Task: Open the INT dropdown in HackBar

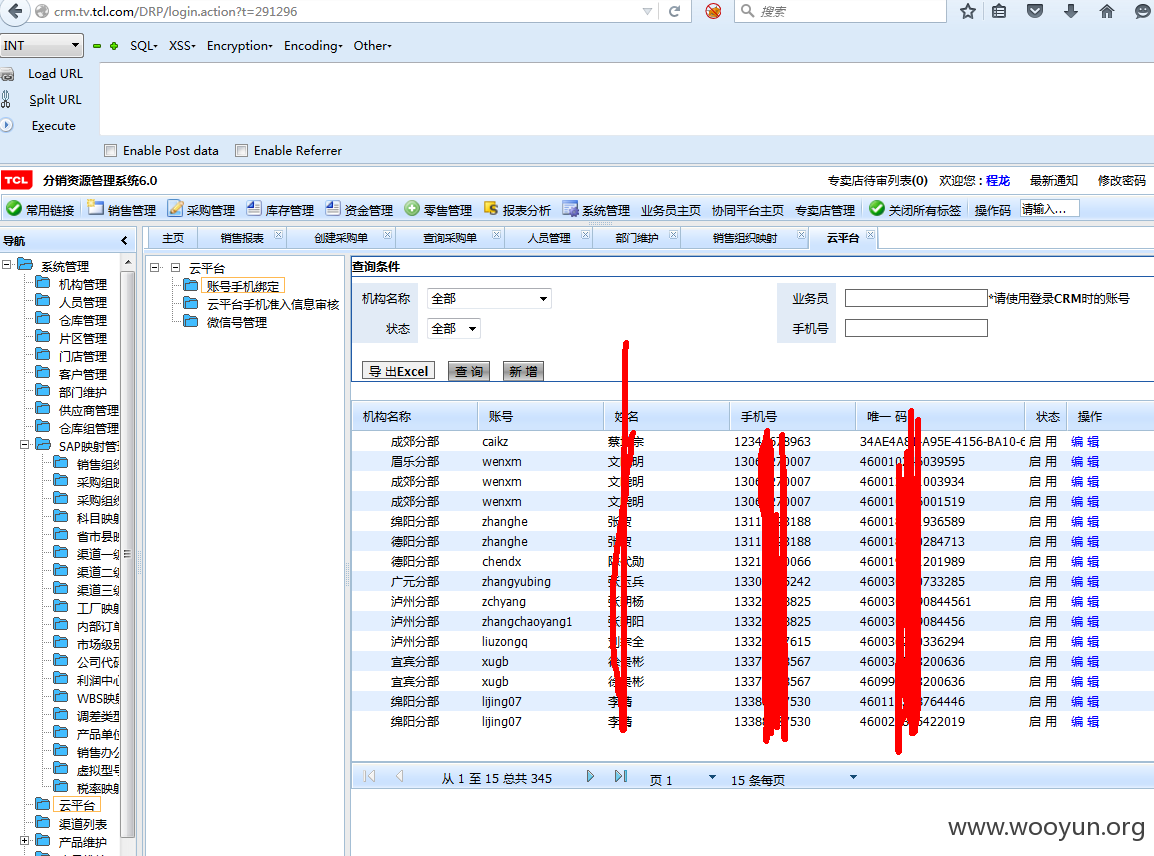Action: click(x=41, y=46)
